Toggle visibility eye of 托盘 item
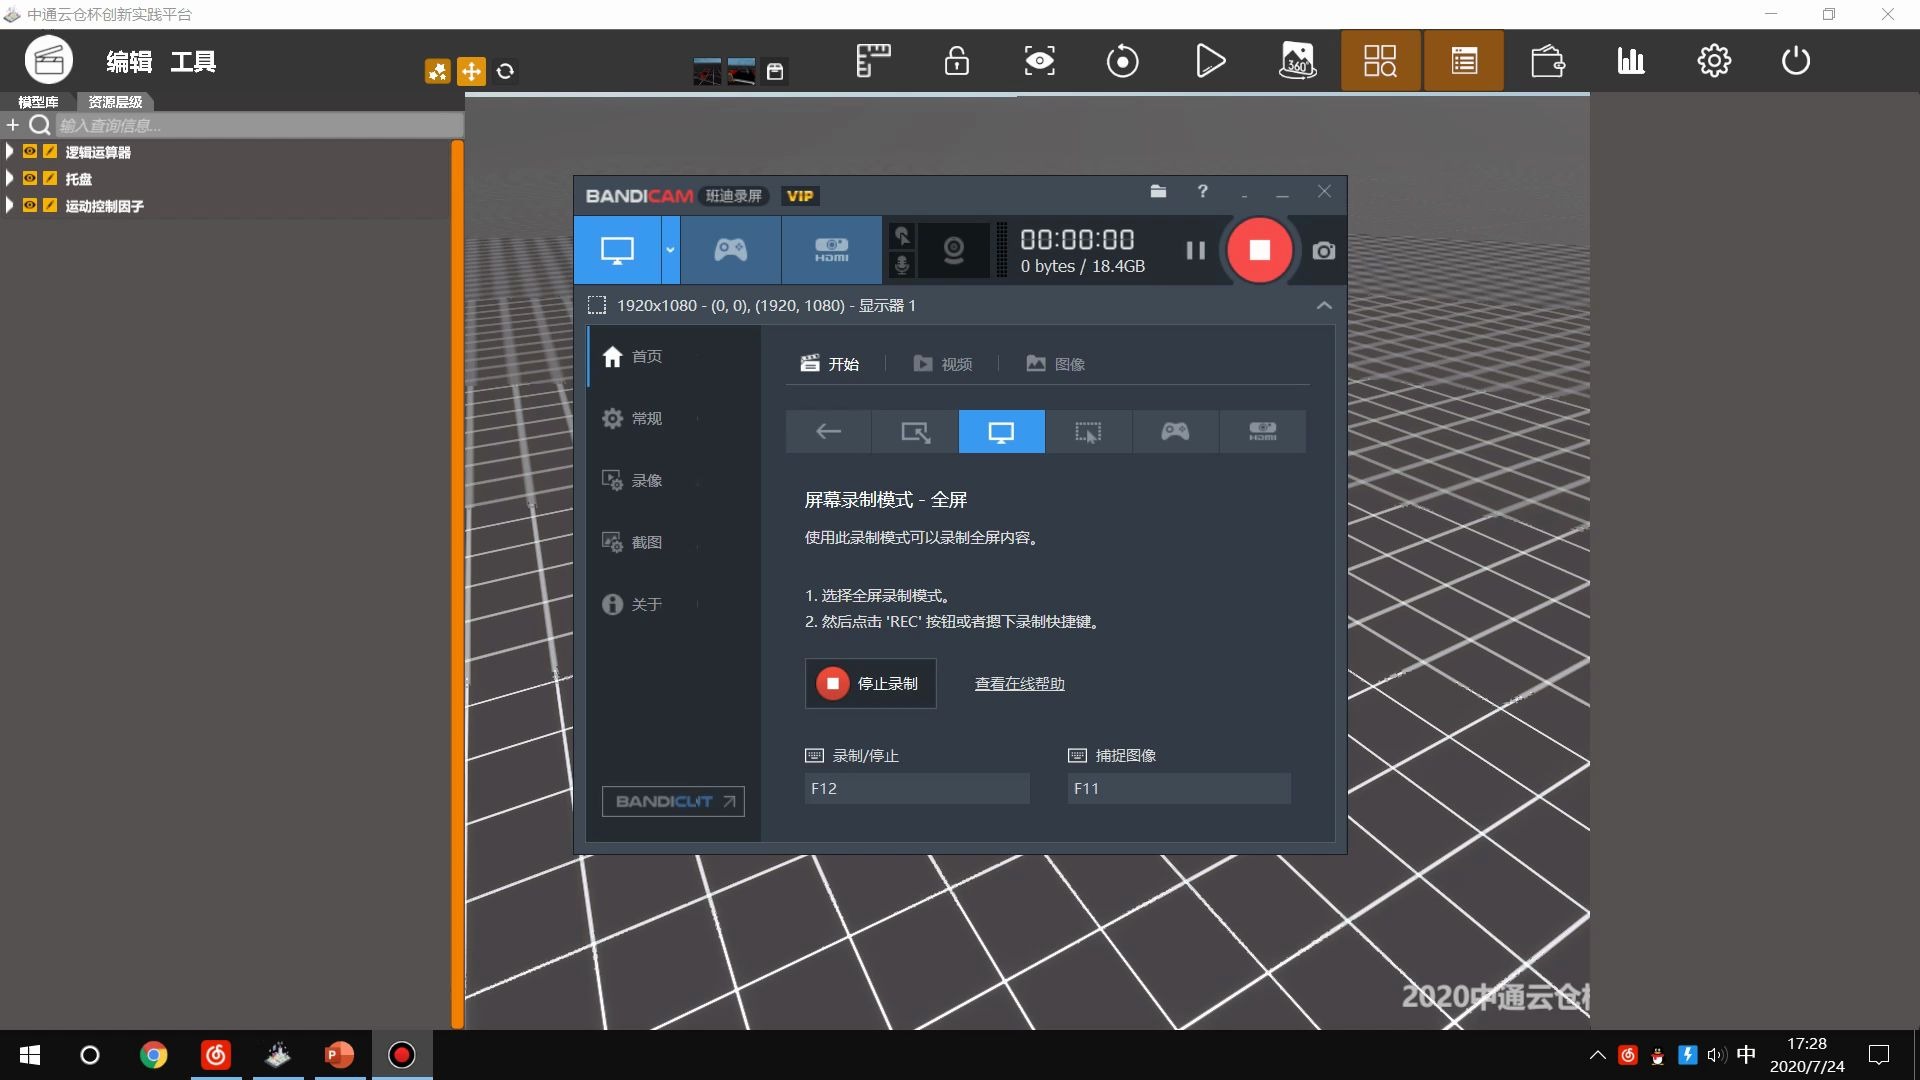 [x=30, y=179]
